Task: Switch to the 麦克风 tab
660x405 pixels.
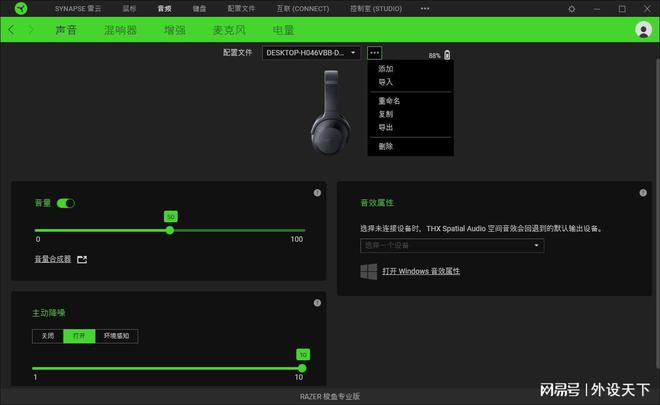Action: pyautogui.click(x=229, y=30)
